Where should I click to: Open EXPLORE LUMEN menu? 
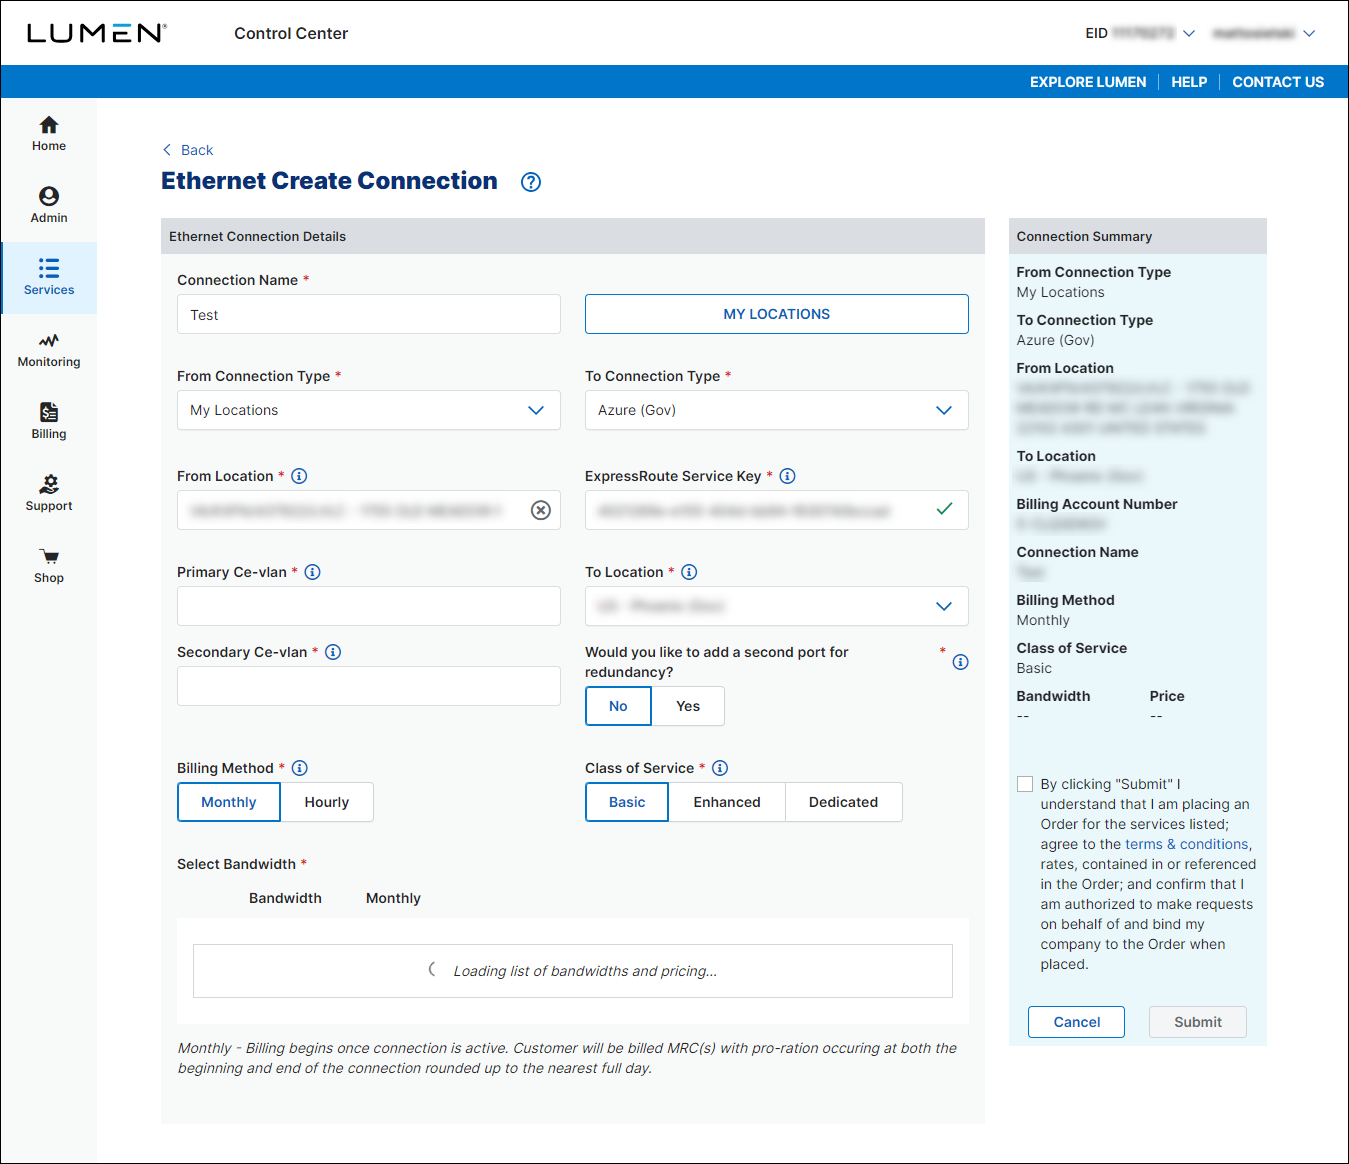click(x=1088, y=82)
